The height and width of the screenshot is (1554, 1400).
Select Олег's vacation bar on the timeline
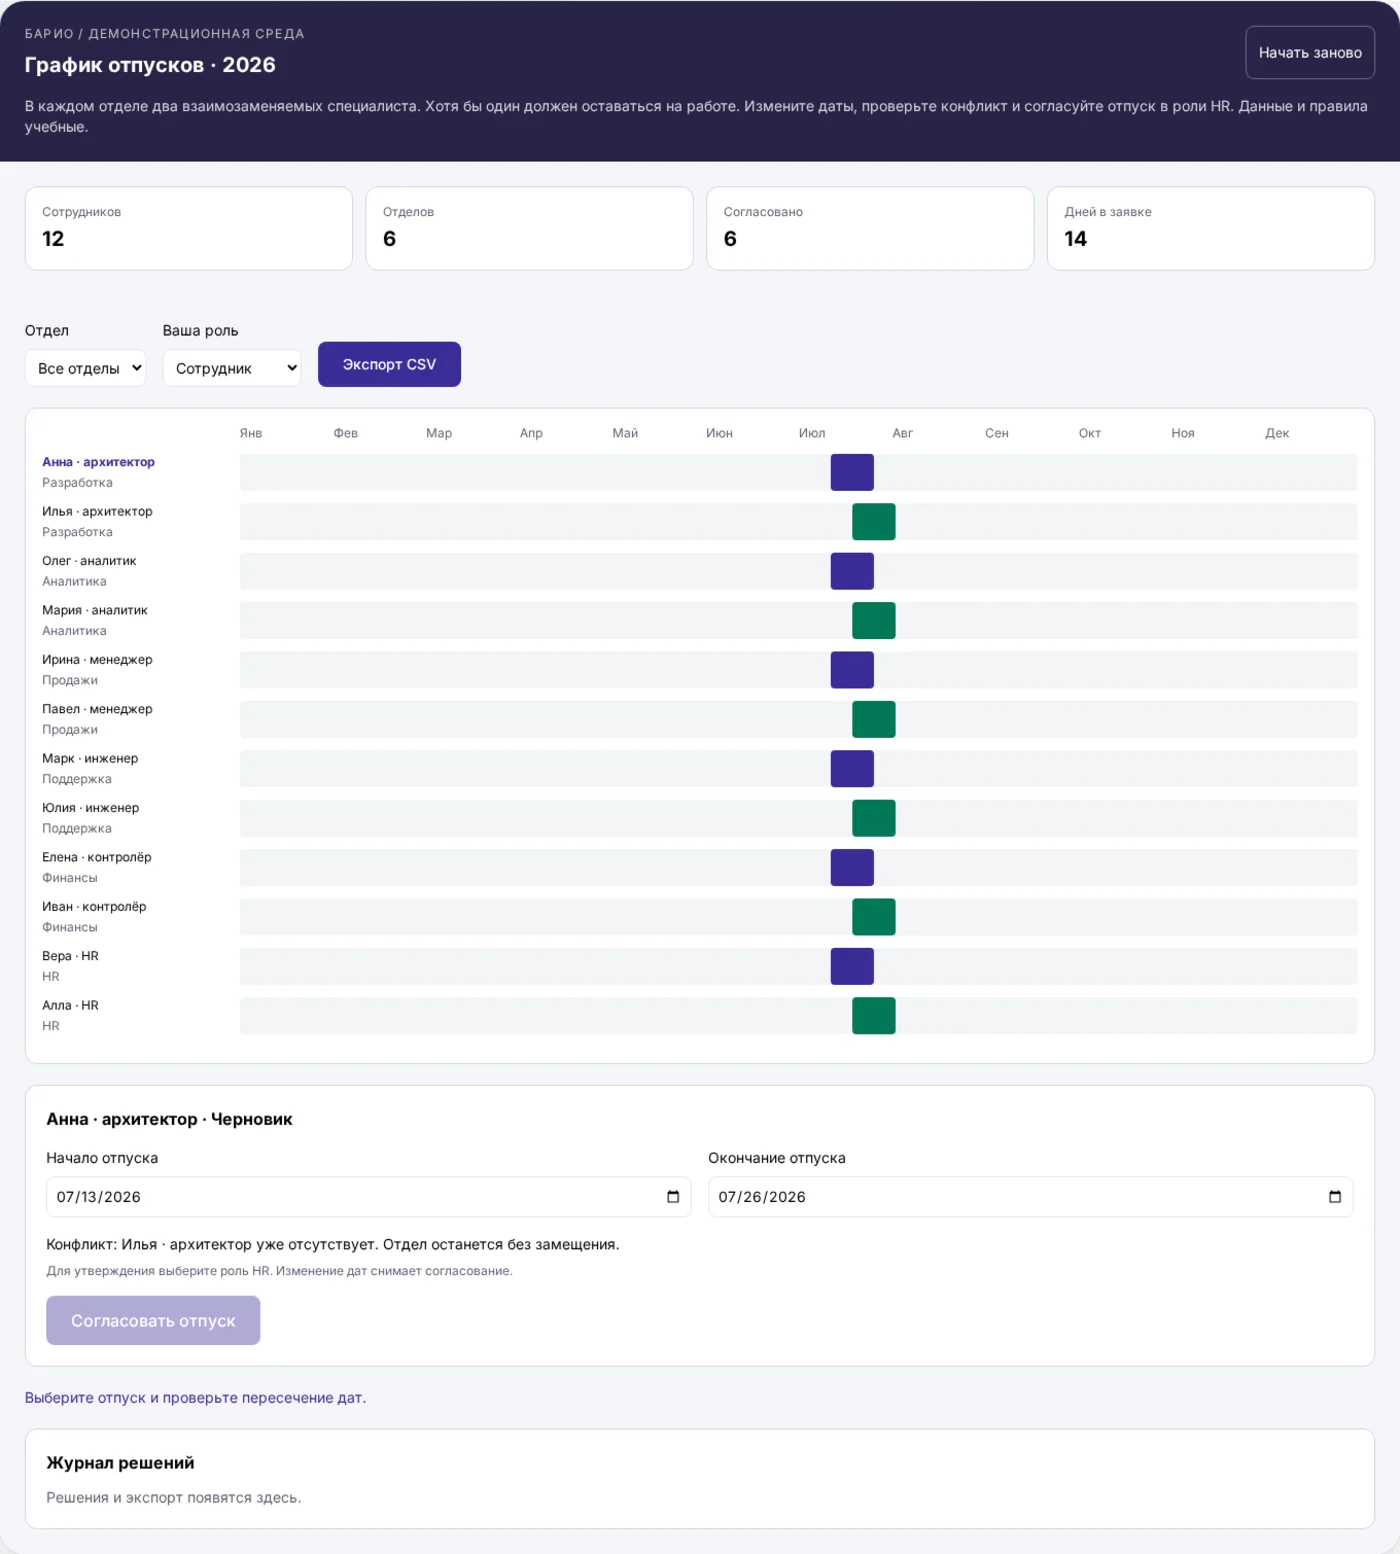852,571
